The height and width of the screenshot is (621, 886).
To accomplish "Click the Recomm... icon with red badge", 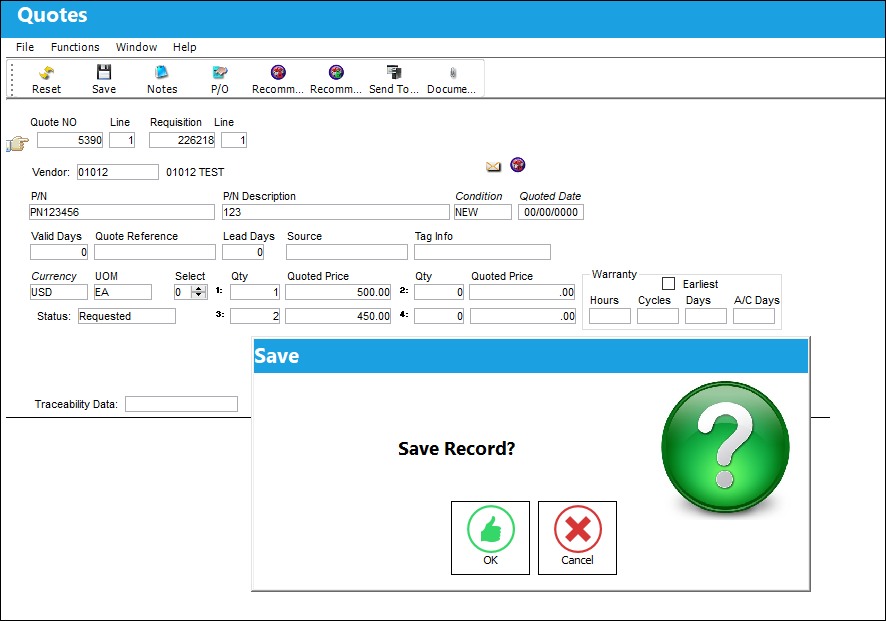I will coord(278,72).
